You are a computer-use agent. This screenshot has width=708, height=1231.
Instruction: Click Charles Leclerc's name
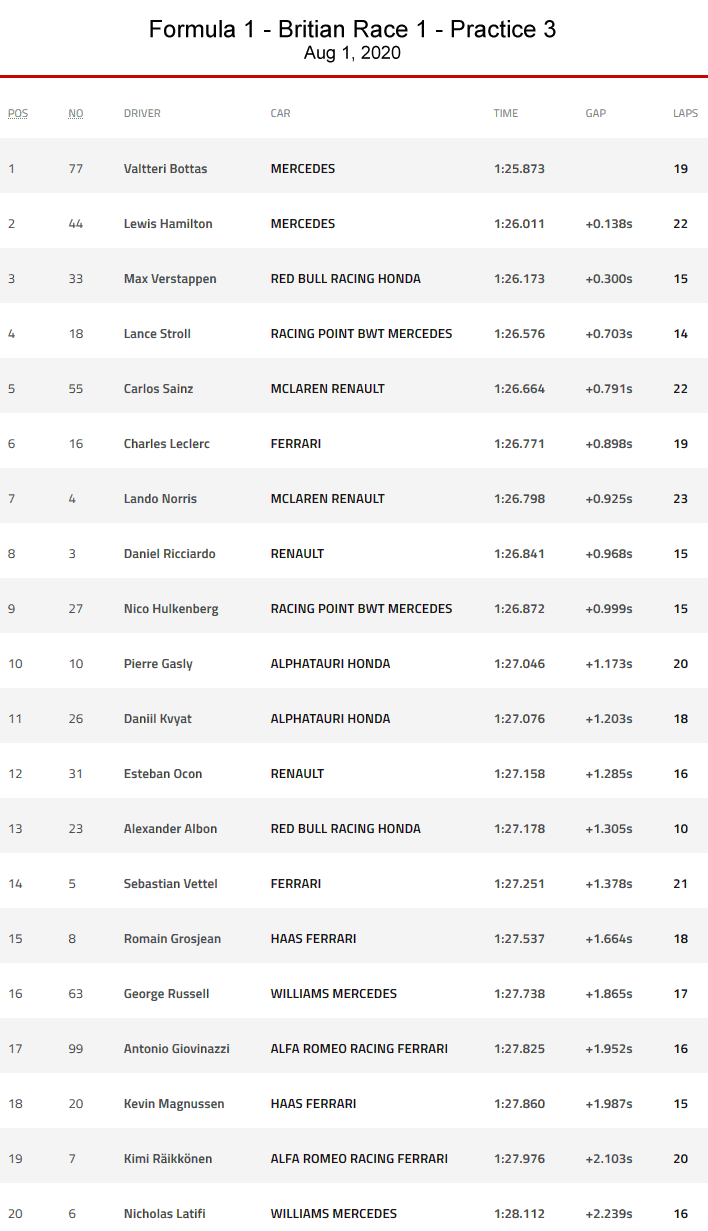point(166,444)
